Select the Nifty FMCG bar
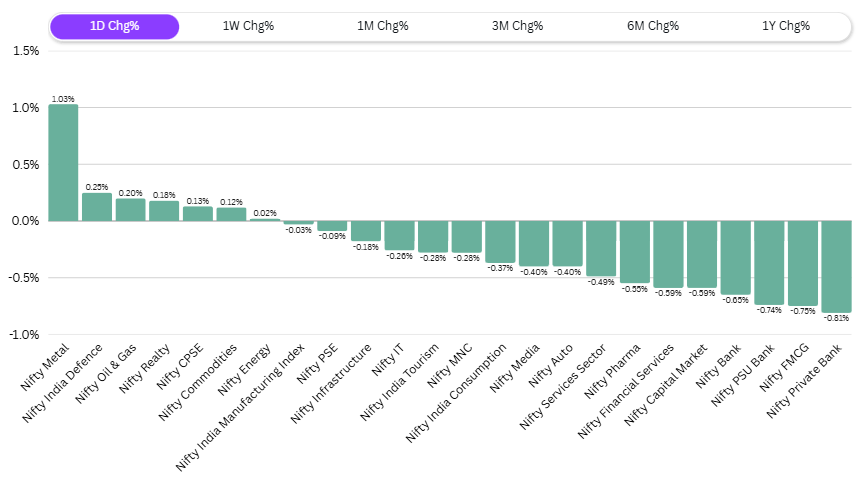863x482 pixels. coord(803,263)
